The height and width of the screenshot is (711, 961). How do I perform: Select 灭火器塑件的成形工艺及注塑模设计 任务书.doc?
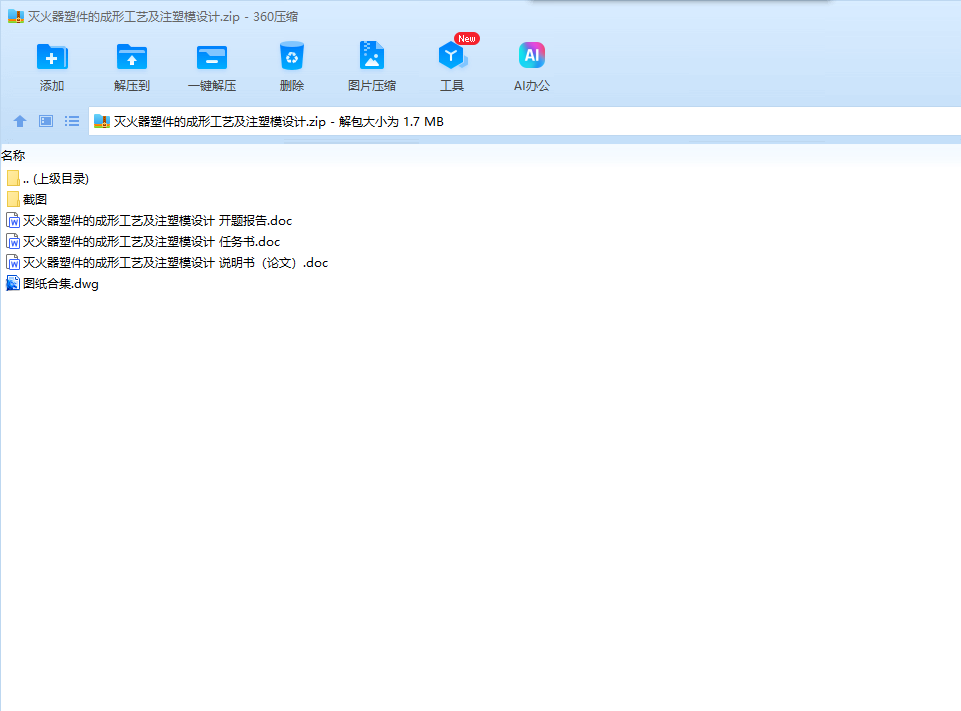coord(151,241)
